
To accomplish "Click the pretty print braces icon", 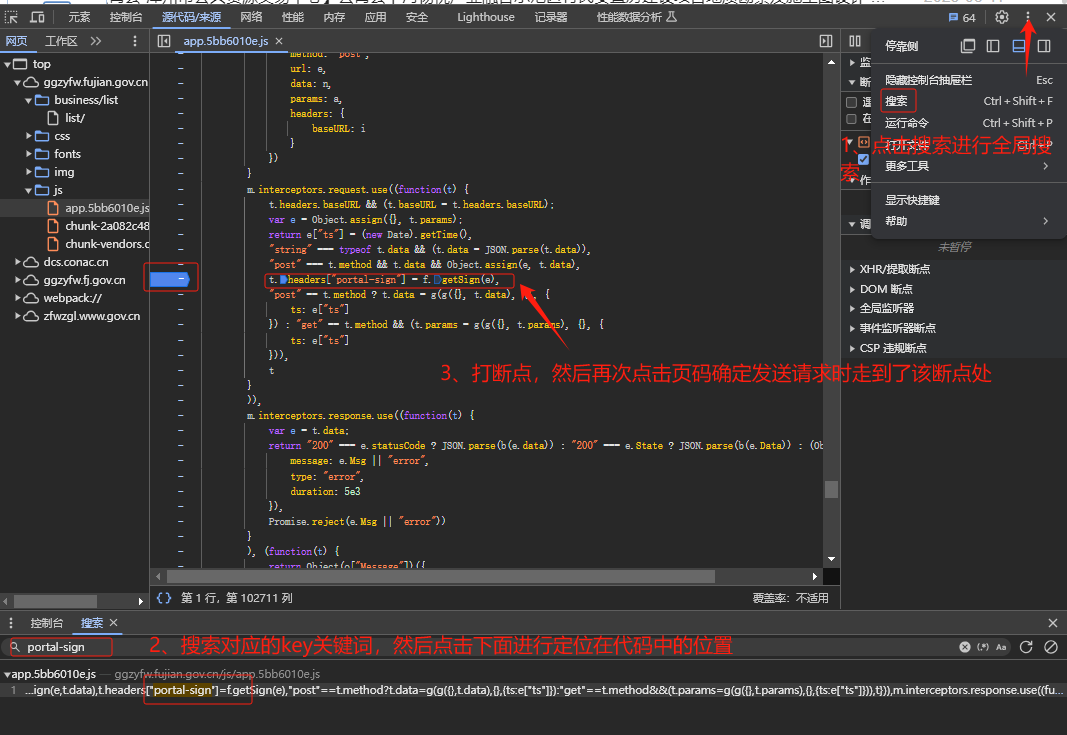I will [x=164, y=598].
